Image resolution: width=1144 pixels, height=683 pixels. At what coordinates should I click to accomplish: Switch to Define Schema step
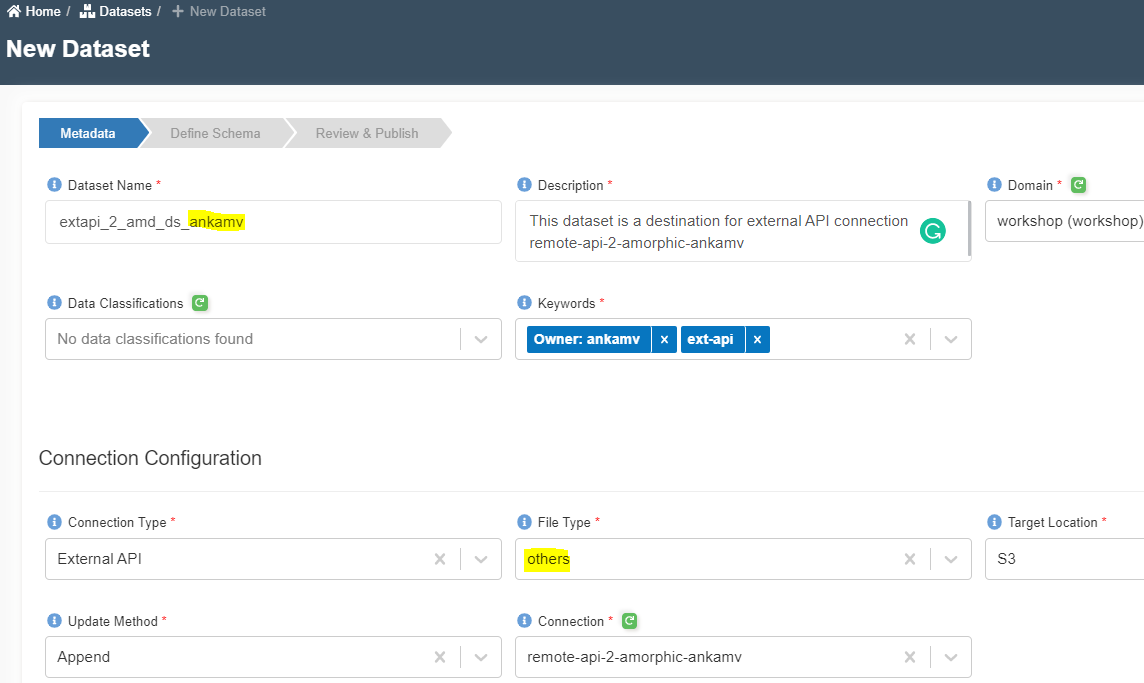tap(215, 134)
